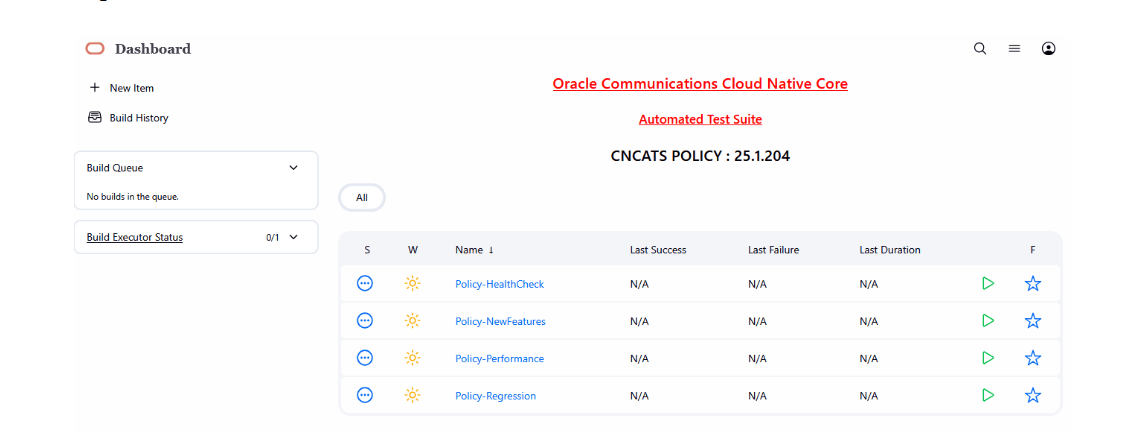Sort by the Name column header
Image resolution: width=1123 pixels, height=442 pixels.
tap(474, 250)
